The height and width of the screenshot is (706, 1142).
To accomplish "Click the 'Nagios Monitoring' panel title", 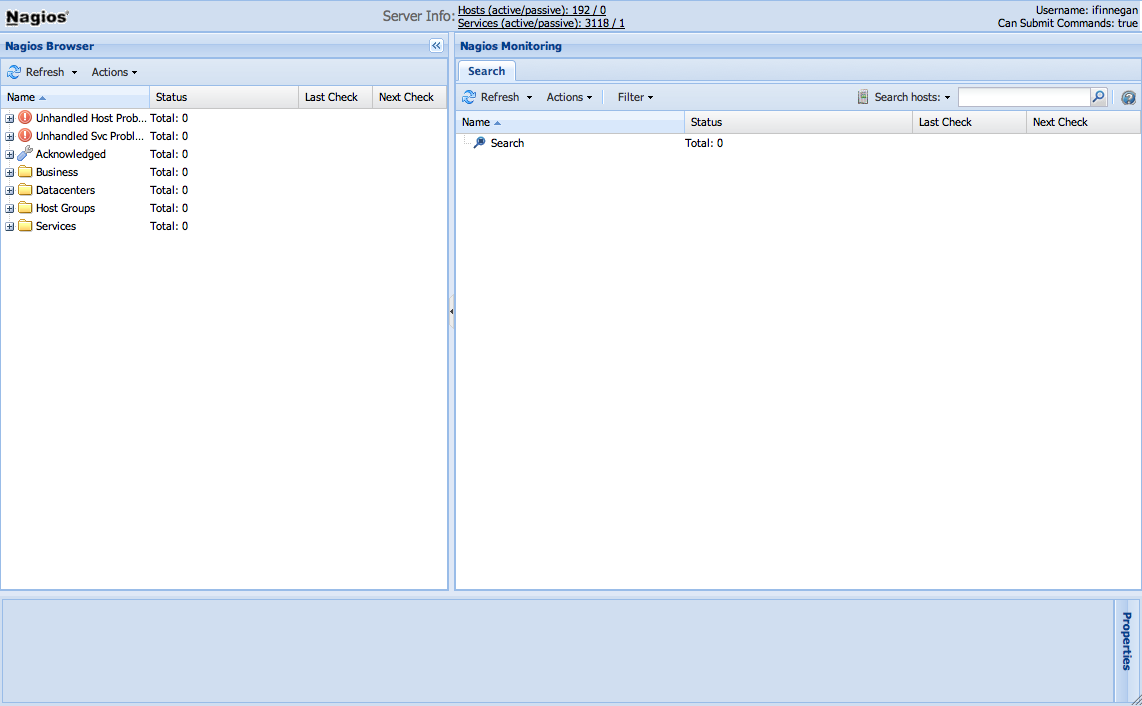I will [511, 46].
